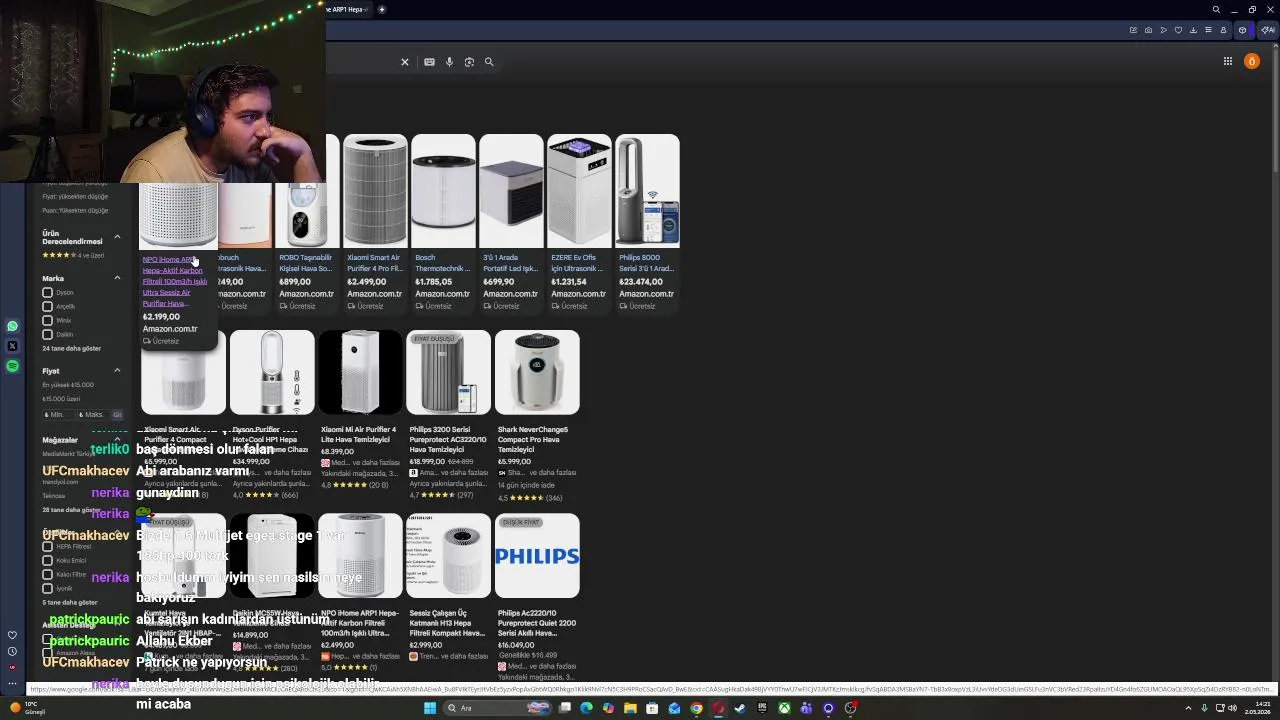Image resolution: width=1280 pixels, height=720 pixels.
Task: Clear the search box with the X icon
Action: (x=405, y=62)
